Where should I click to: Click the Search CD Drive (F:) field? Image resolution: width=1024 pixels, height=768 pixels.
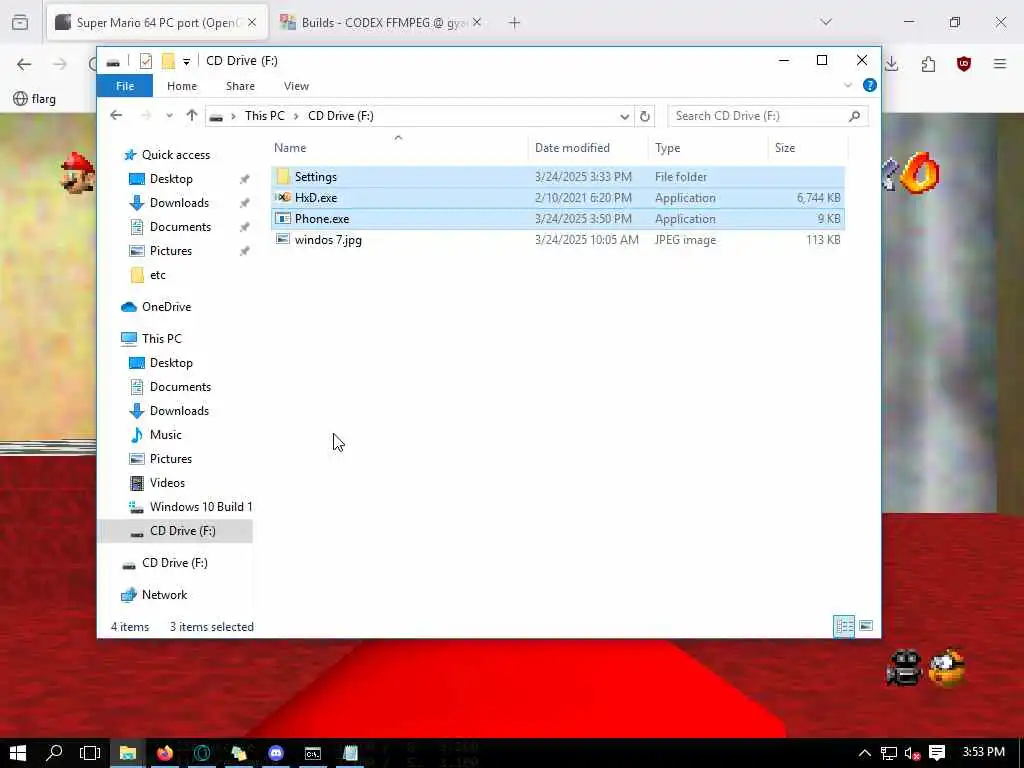pyautogui.click(x=768, y=116)
